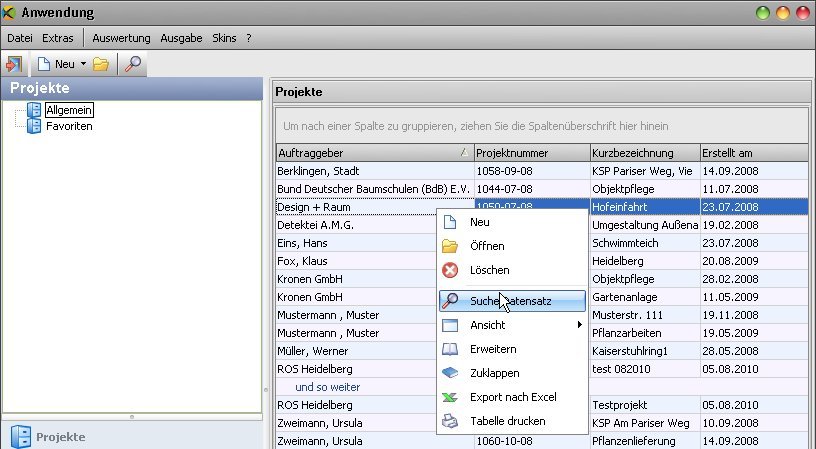
Task: Click the 'und so weiter' row
Action: click(327, 386)
